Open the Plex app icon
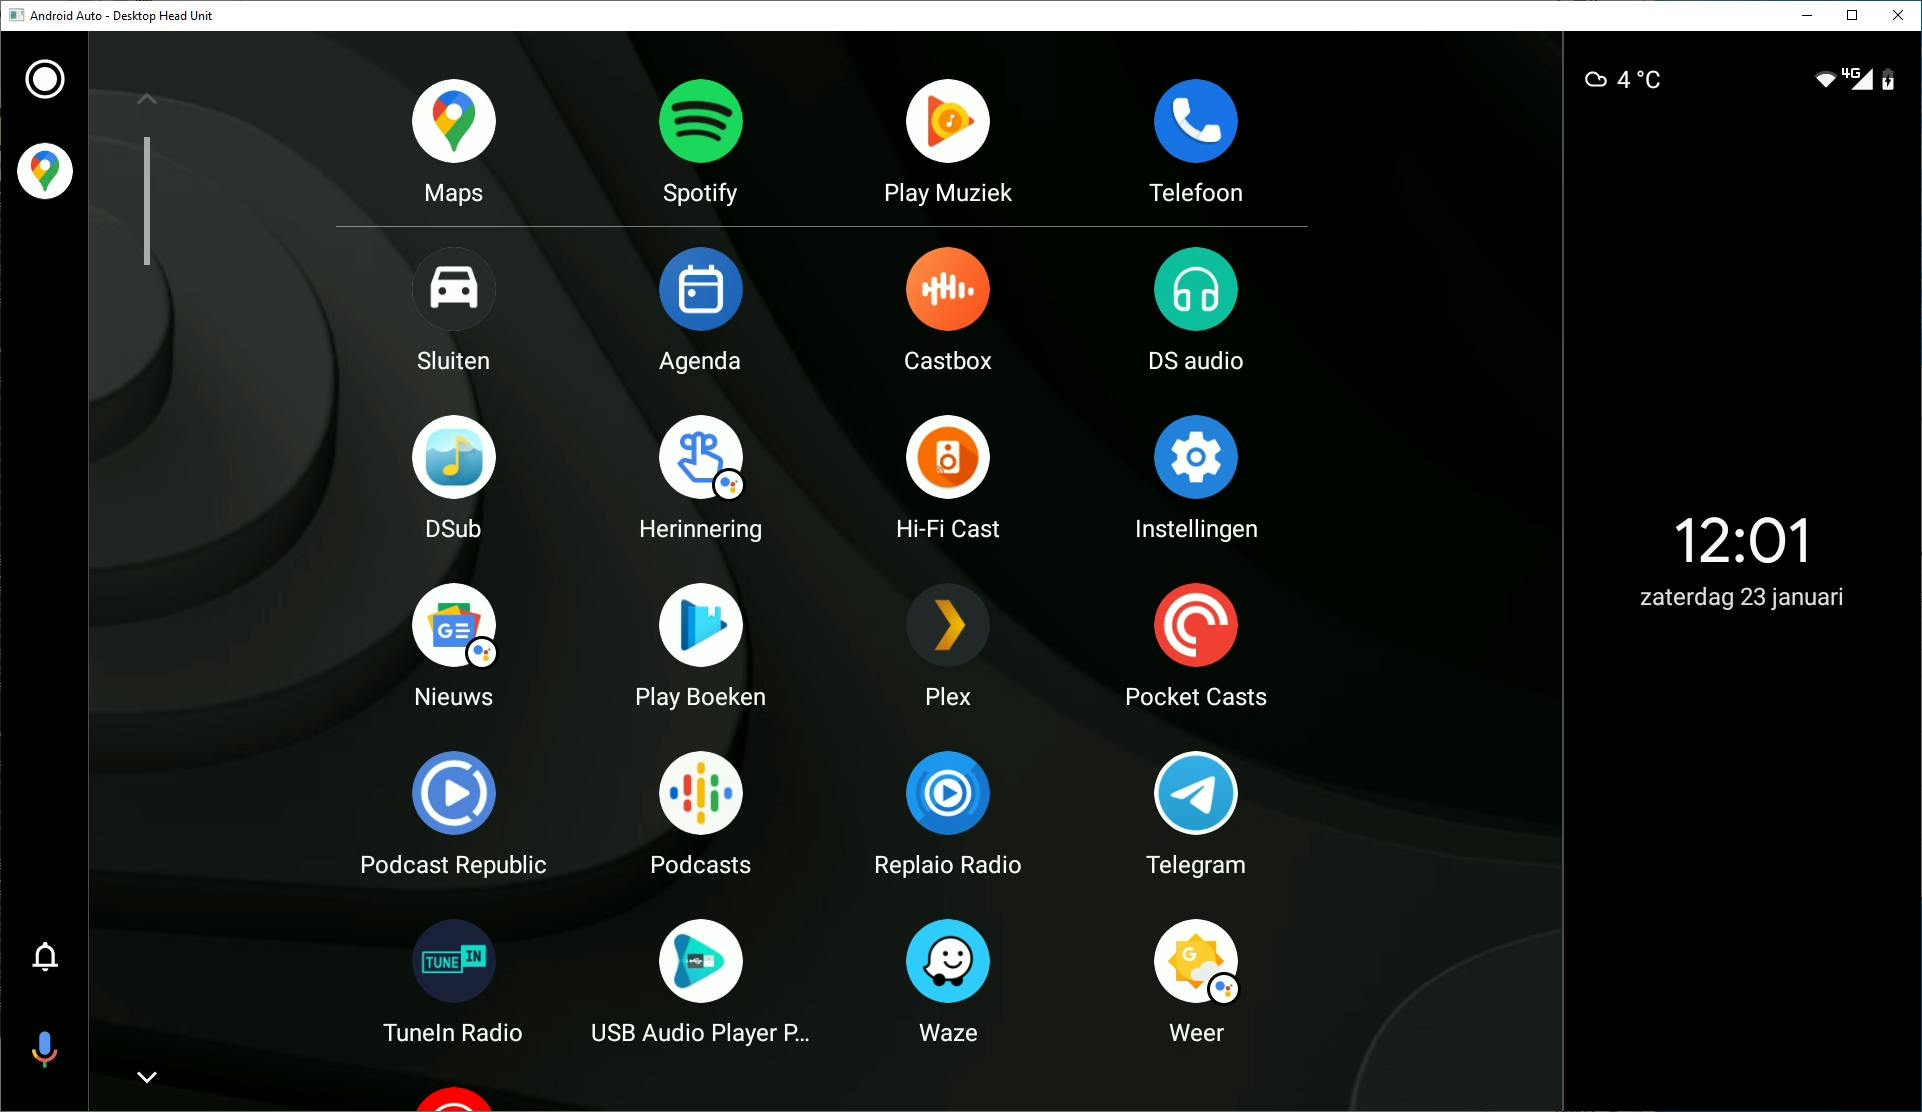This screenshot has width=1922, height=1112. [947, 625]
